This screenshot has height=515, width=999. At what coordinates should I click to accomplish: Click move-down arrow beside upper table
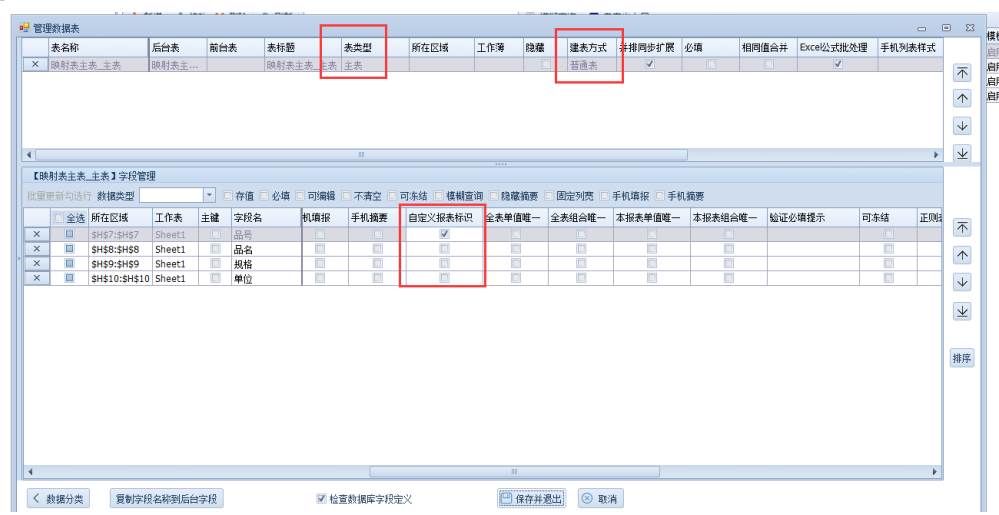(961, 126)
